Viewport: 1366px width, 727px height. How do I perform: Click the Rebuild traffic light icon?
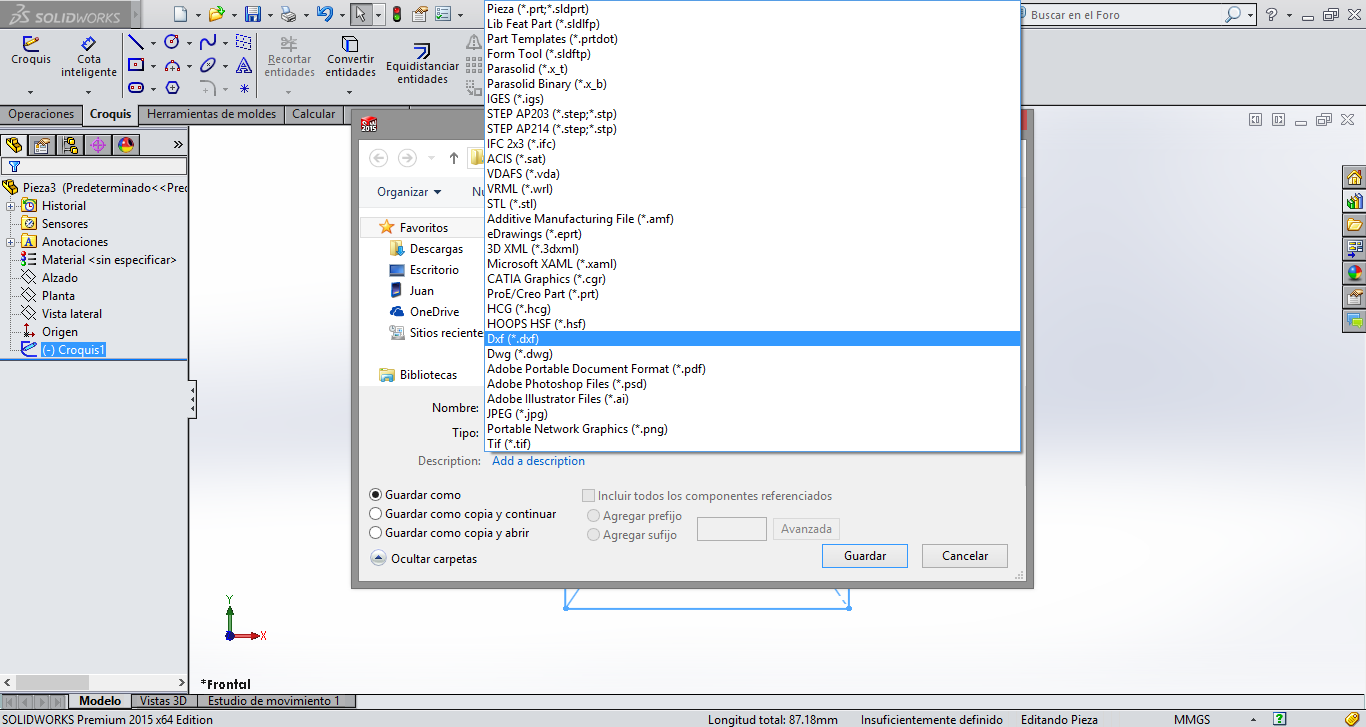(396, 14)
